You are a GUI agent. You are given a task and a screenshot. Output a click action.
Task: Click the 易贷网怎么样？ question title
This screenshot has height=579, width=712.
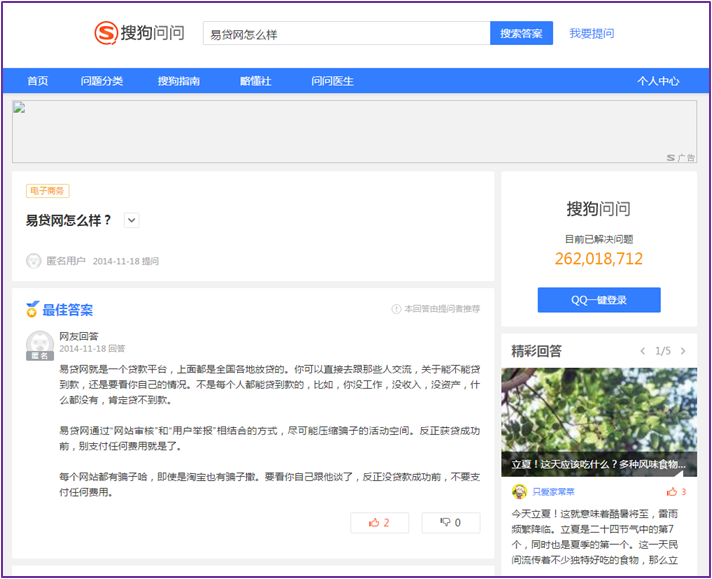click(x=68, y=220)
